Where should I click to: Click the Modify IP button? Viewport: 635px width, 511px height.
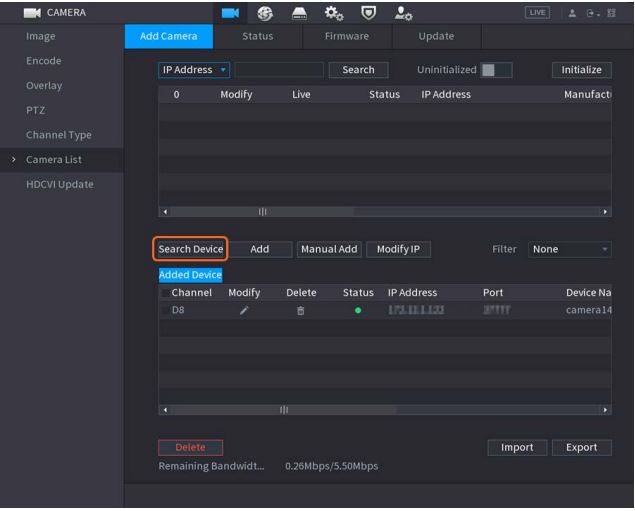[398, 249]
